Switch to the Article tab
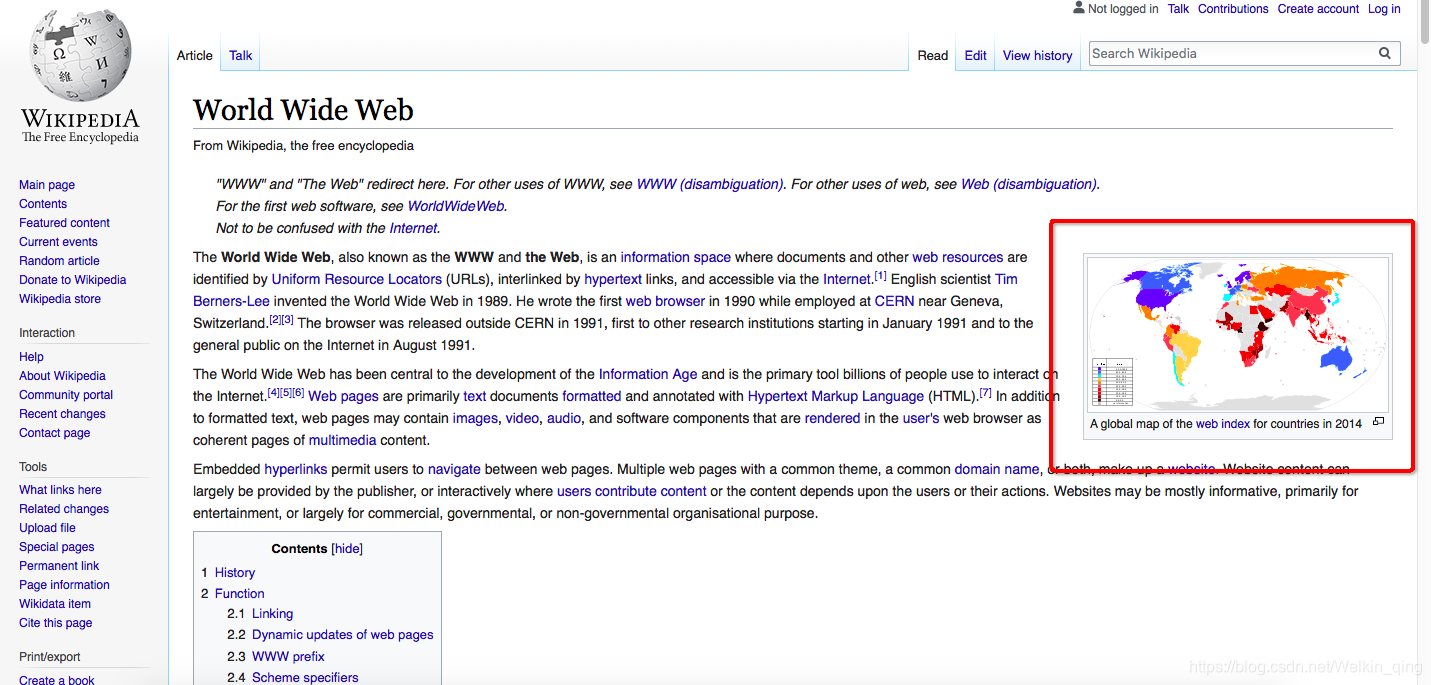Viewport: 1431px width, 685px height. [x=195, y=56]
